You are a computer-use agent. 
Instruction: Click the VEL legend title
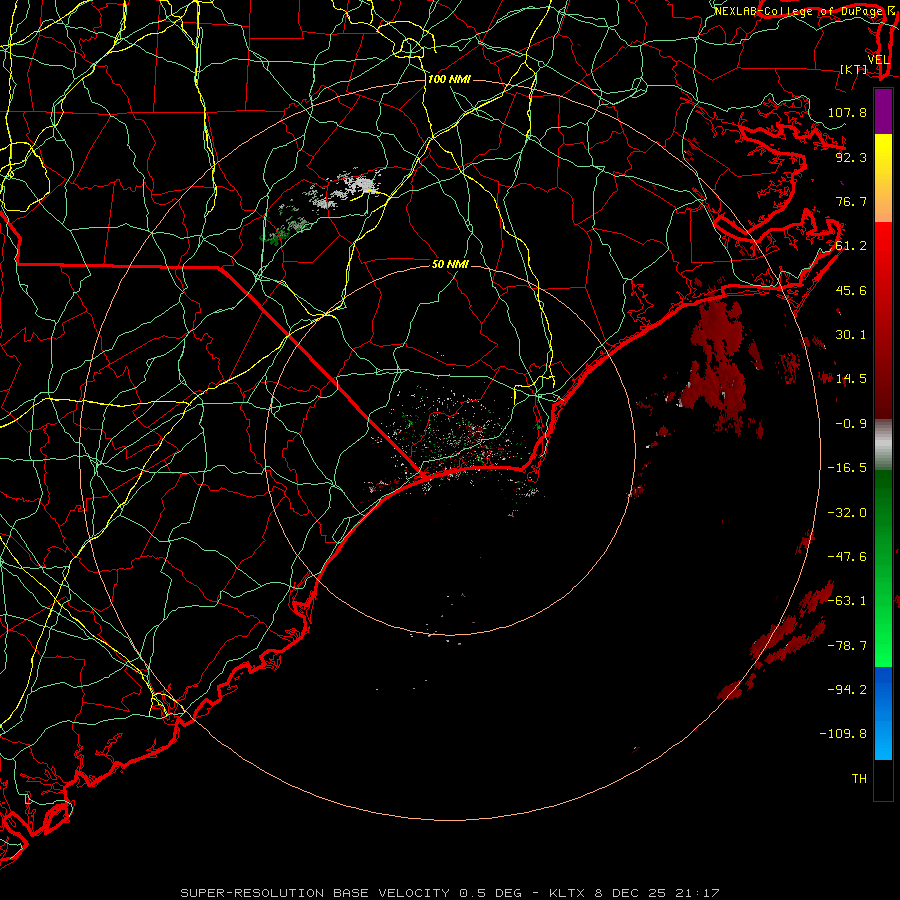[878, 60]
